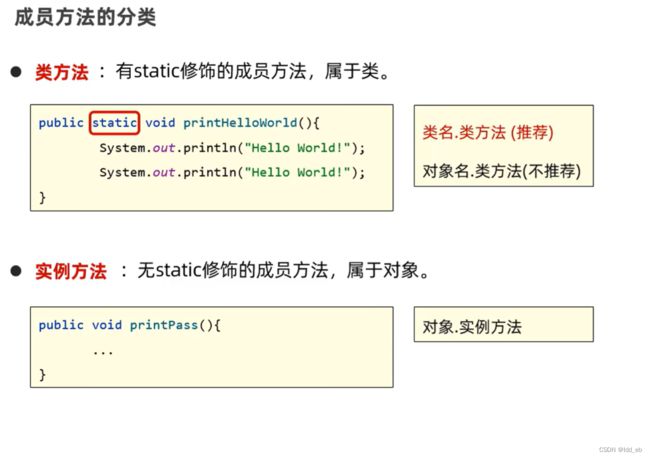Select the red-boxed static keyword
The width and height of the screenshot is (650, 458).
(x=114, y=123)
